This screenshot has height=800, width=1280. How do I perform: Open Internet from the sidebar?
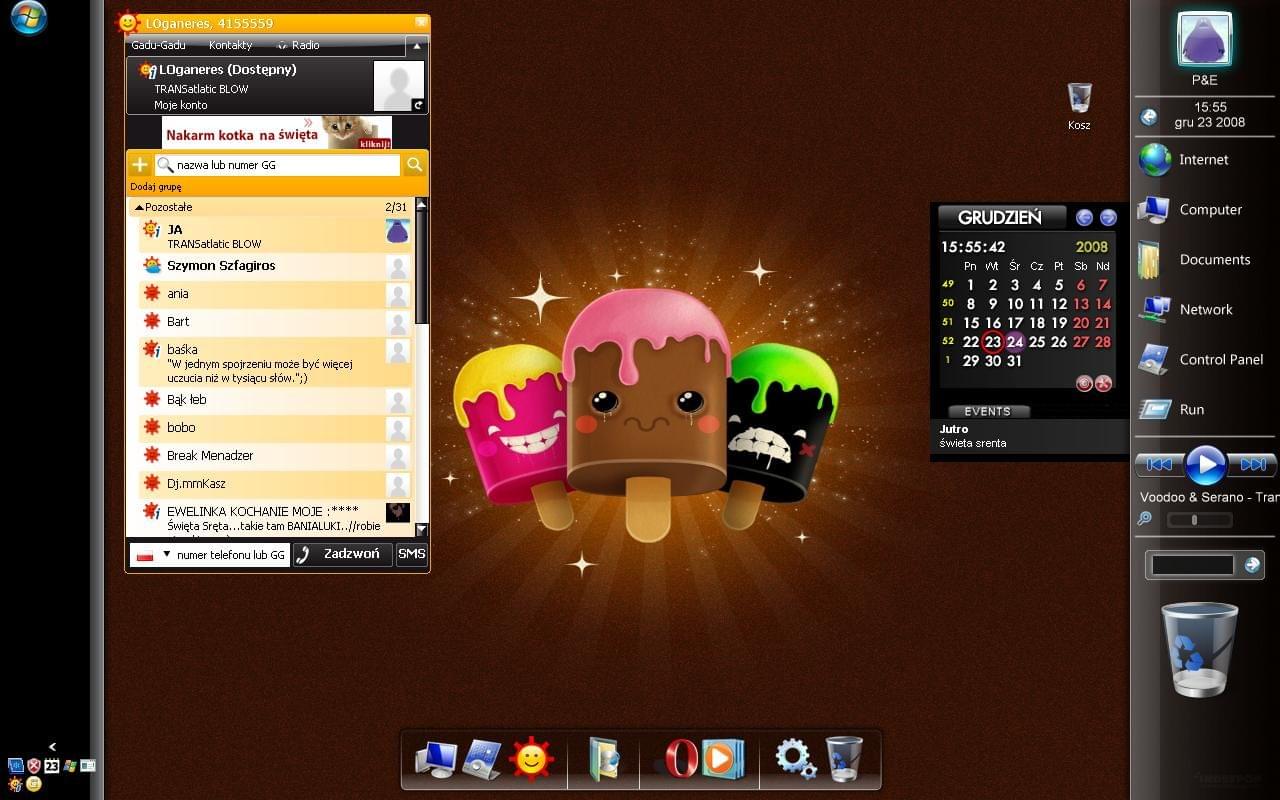pos(1184,160)
